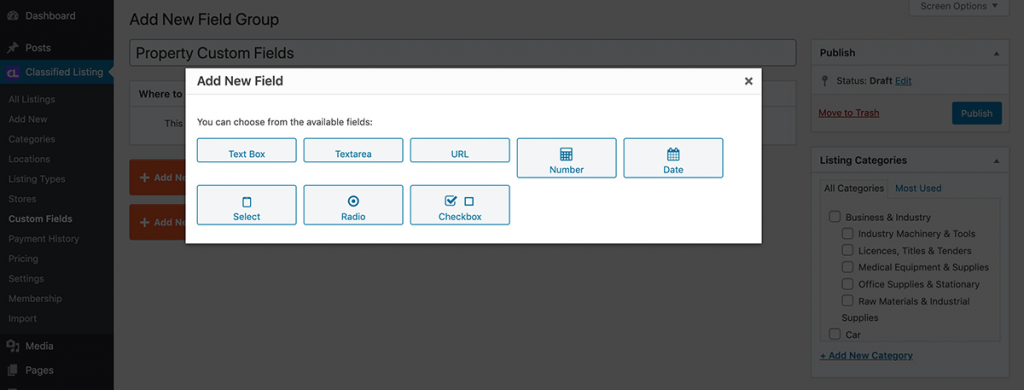This screenshot has height=390, width=1024.
Task: Open Custom Fields in sidebar
Action: coord(40,219)
